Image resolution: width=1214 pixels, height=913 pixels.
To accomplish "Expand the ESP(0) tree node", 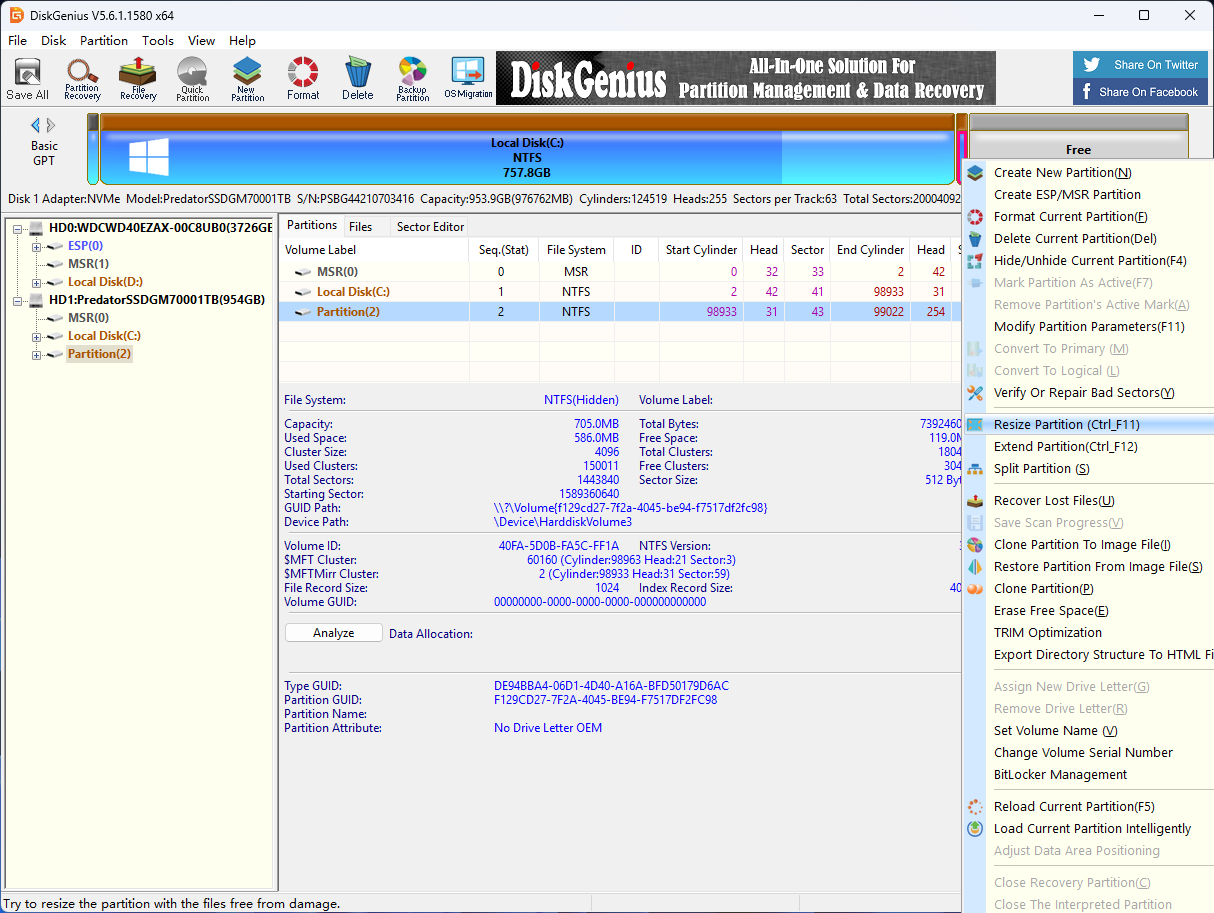I will tap(37, 246).
